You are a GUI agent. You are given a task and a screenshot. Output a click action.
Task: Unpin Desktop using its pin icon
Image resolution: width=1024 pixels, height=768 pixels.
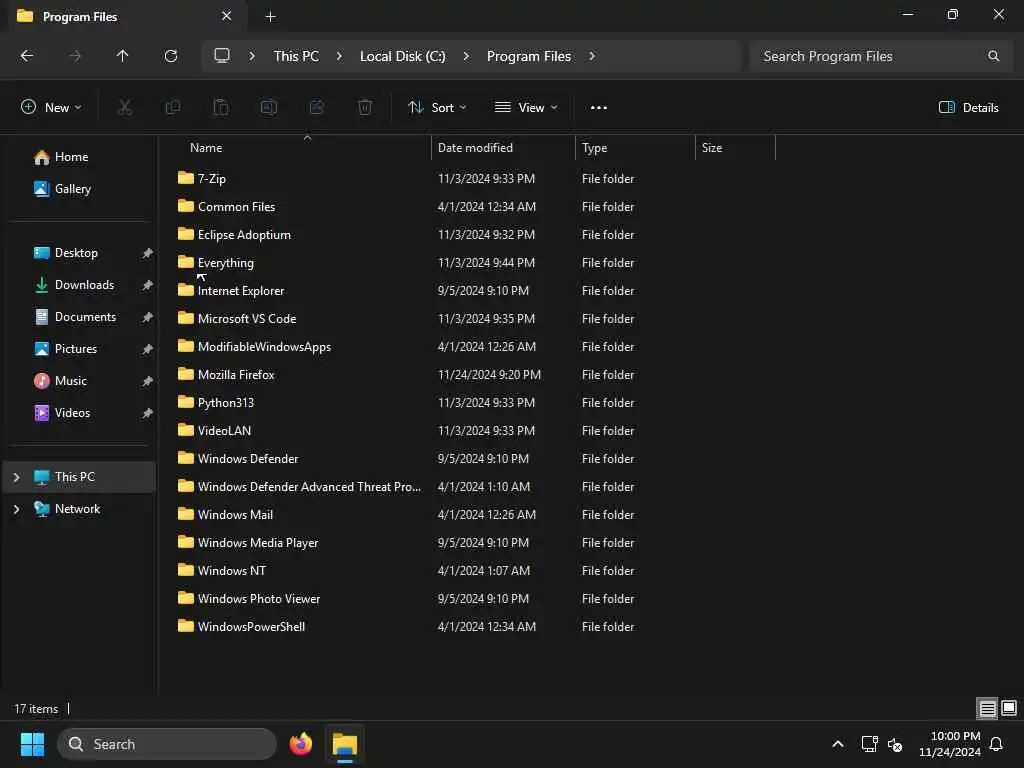(148, 253)
